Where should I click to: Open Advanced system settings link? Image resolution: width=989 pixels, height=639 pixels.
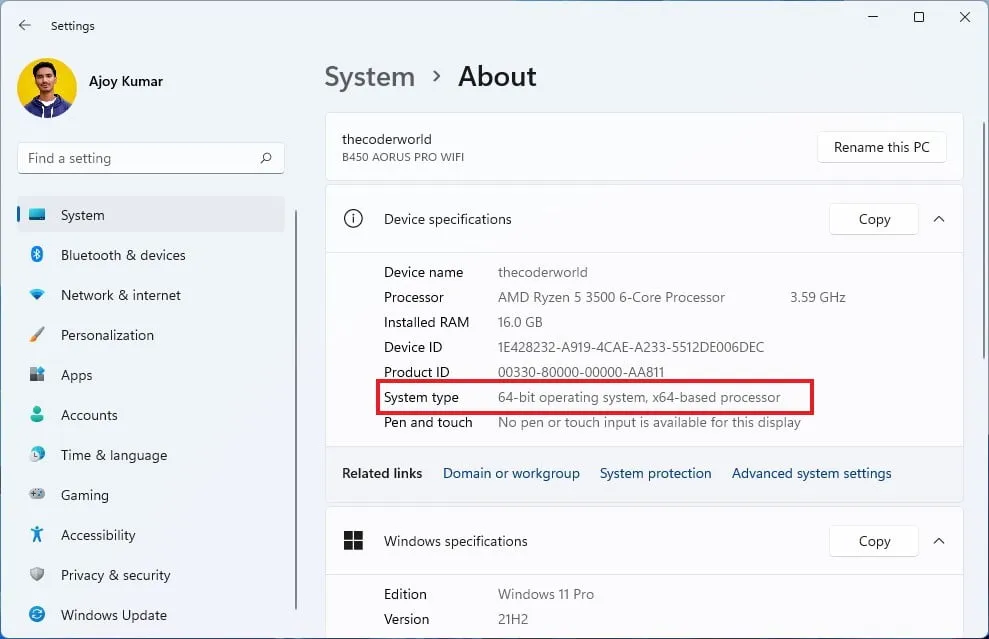point(811,473)
